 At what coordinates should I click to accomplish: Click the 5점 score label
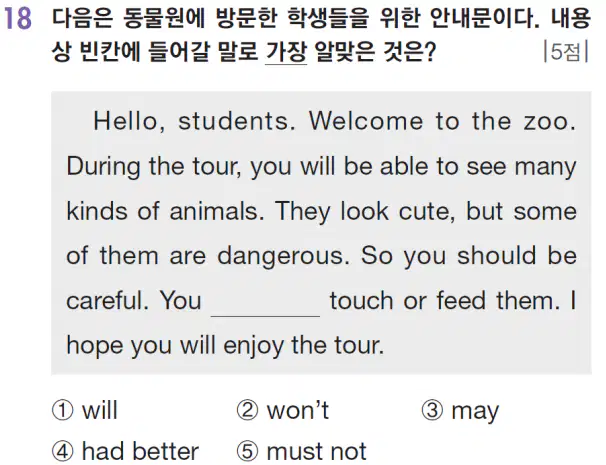point(565,51)
